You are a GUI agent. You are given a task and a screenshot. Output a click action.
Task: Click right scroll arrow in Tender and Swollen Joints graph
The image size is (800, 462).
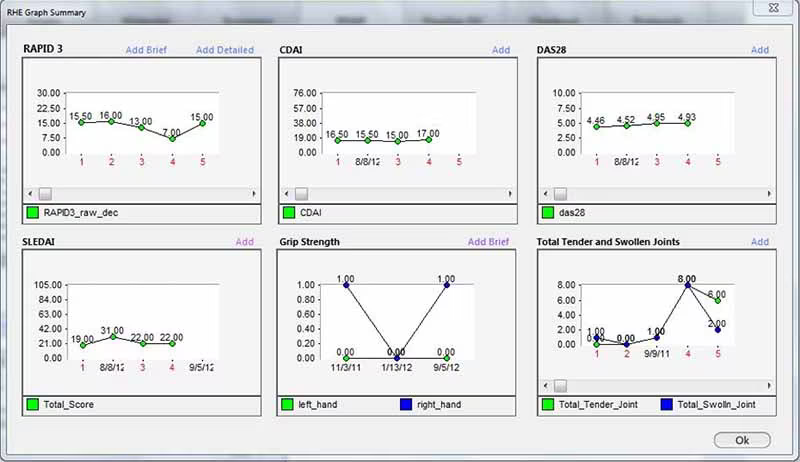tap(769, 386)
